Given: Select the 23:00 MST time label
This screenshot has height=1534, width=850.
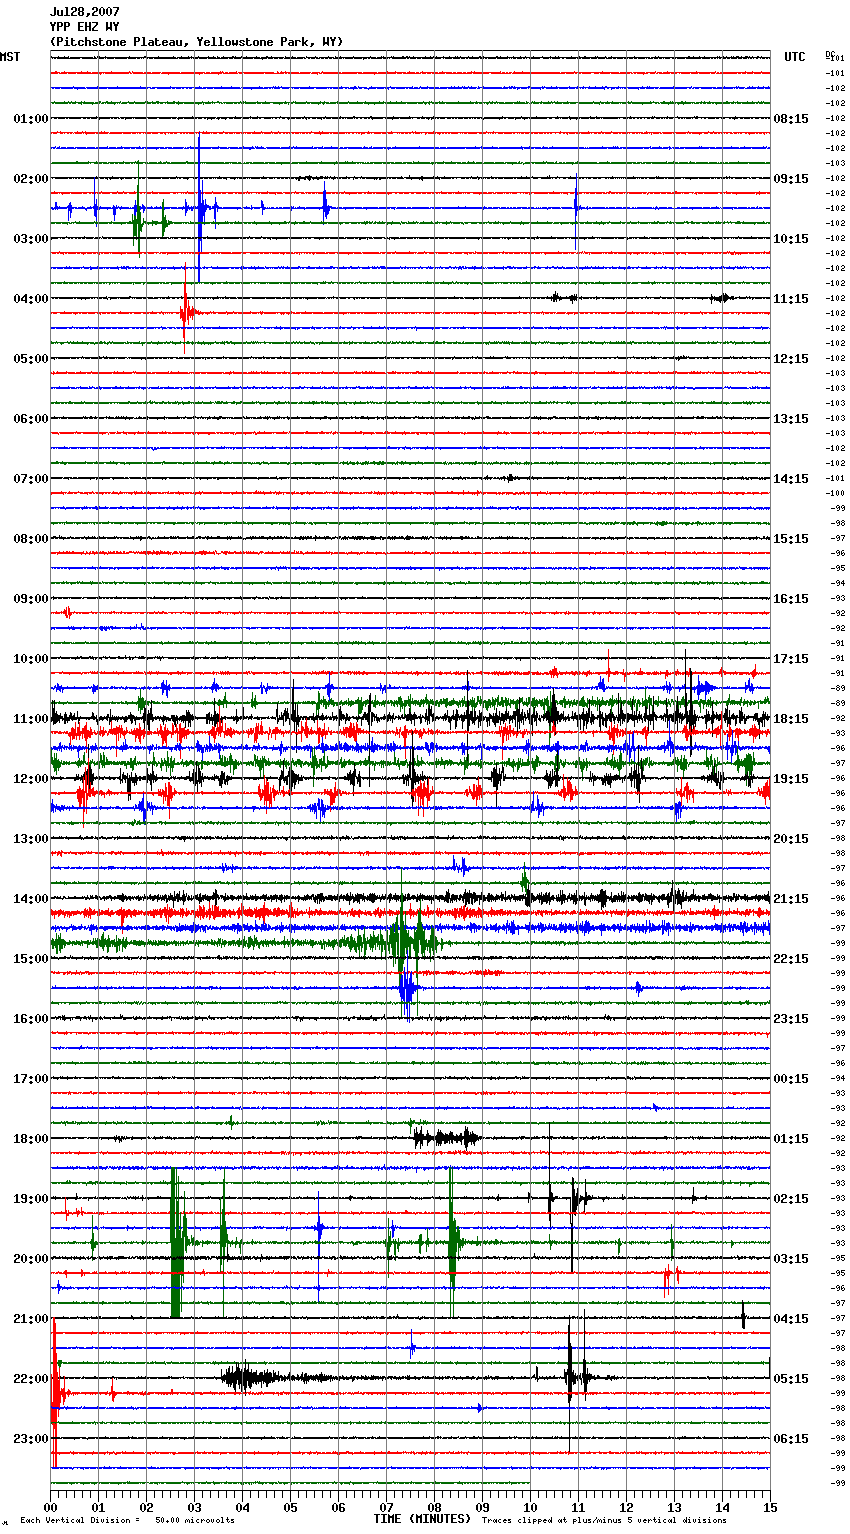Looking at the screenshot, I should 31,1439.
